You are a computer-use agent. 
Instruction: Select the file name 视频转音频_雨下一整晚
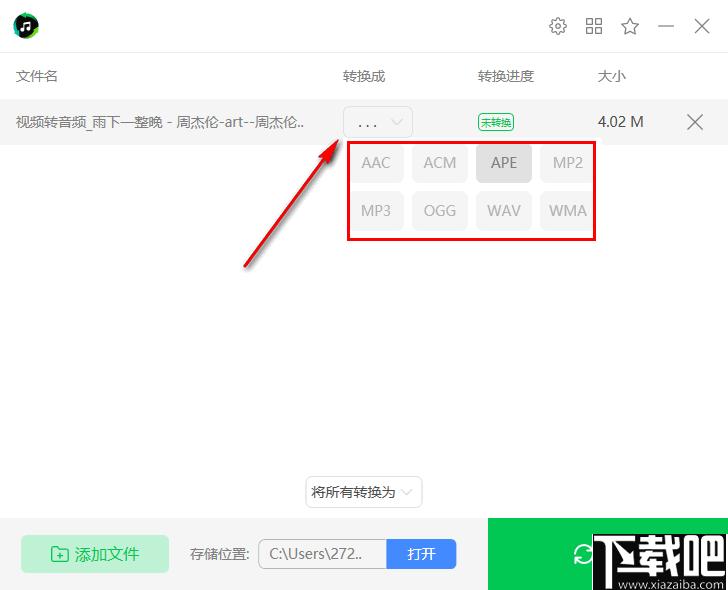click(x=160, y=122)
